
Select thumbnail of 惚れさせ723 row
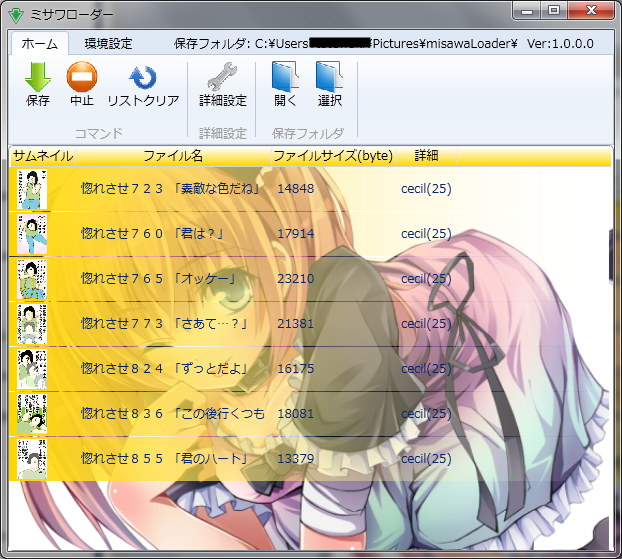tap(32, 189)
